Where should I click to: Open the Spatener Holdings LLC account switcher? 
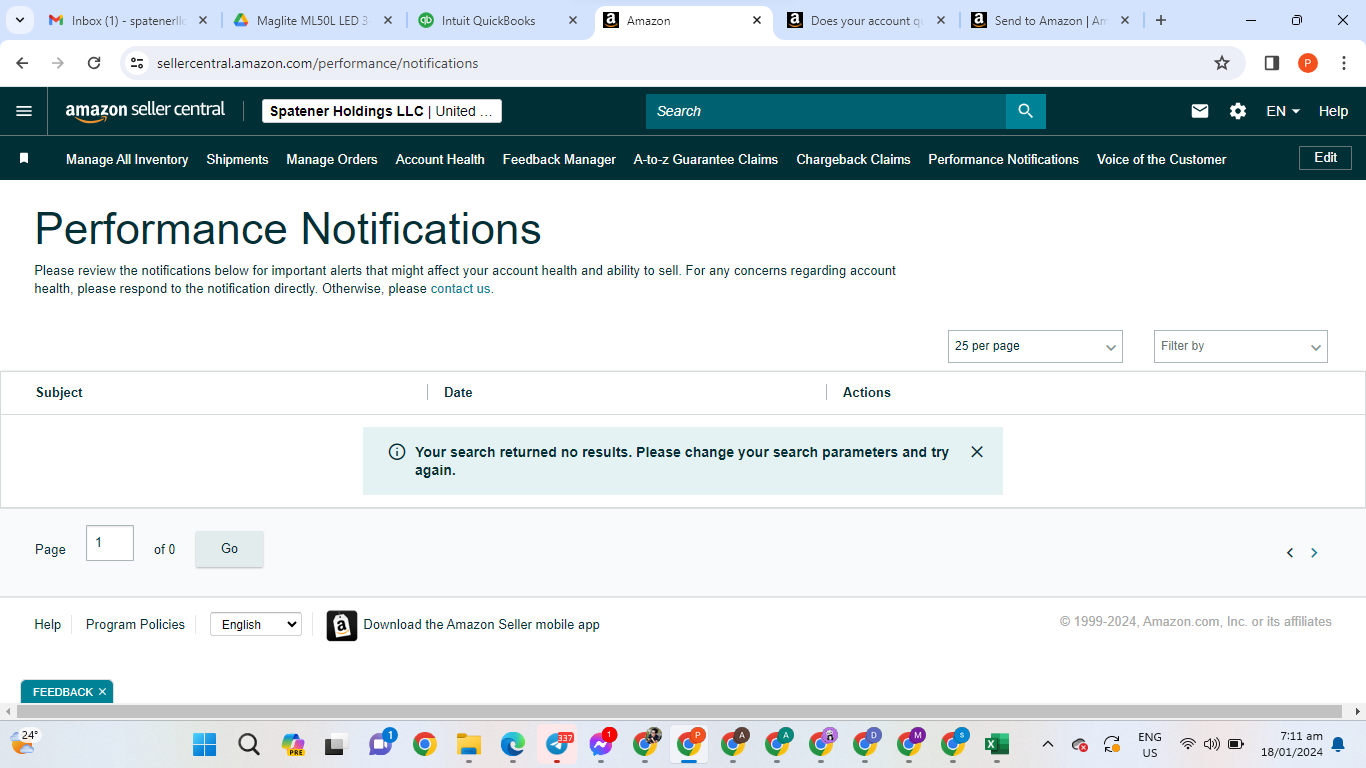point(382,111)
